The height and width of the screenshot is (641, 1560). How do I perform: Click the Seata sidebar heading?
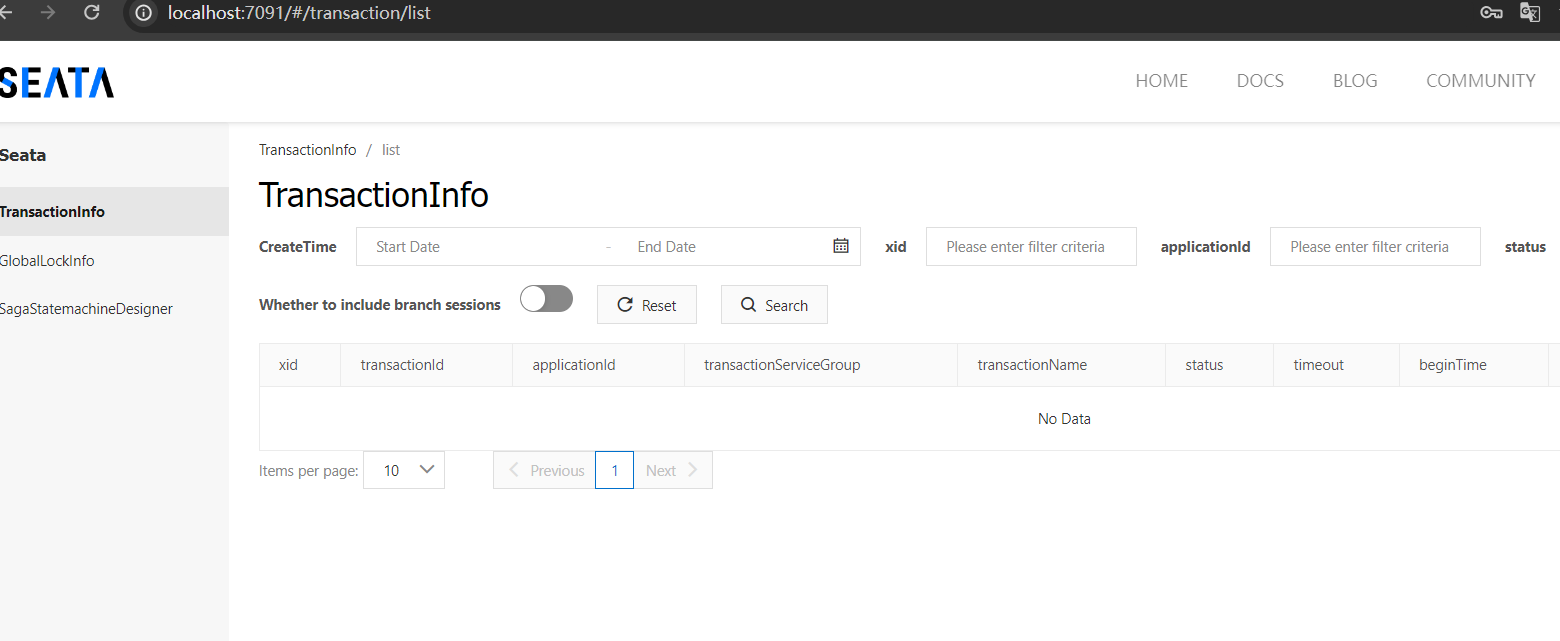[23, 155]
